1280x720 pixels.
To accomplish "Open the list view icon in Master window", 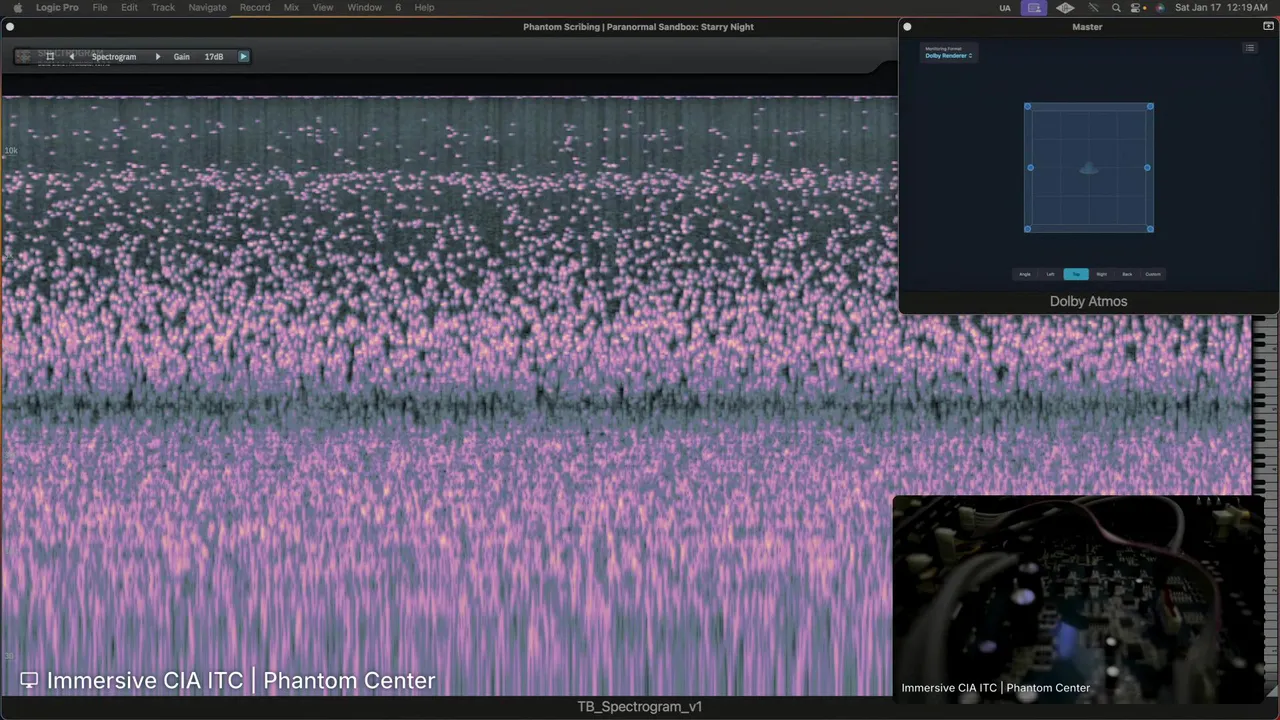I will [x=1249, y=48].
